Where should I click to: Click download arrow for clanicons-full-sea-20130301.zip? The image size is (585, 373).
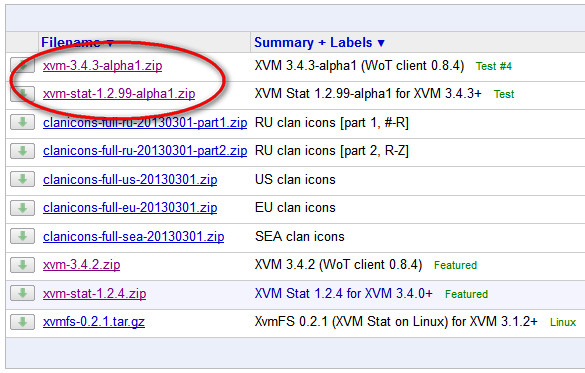tap(22, 236)
